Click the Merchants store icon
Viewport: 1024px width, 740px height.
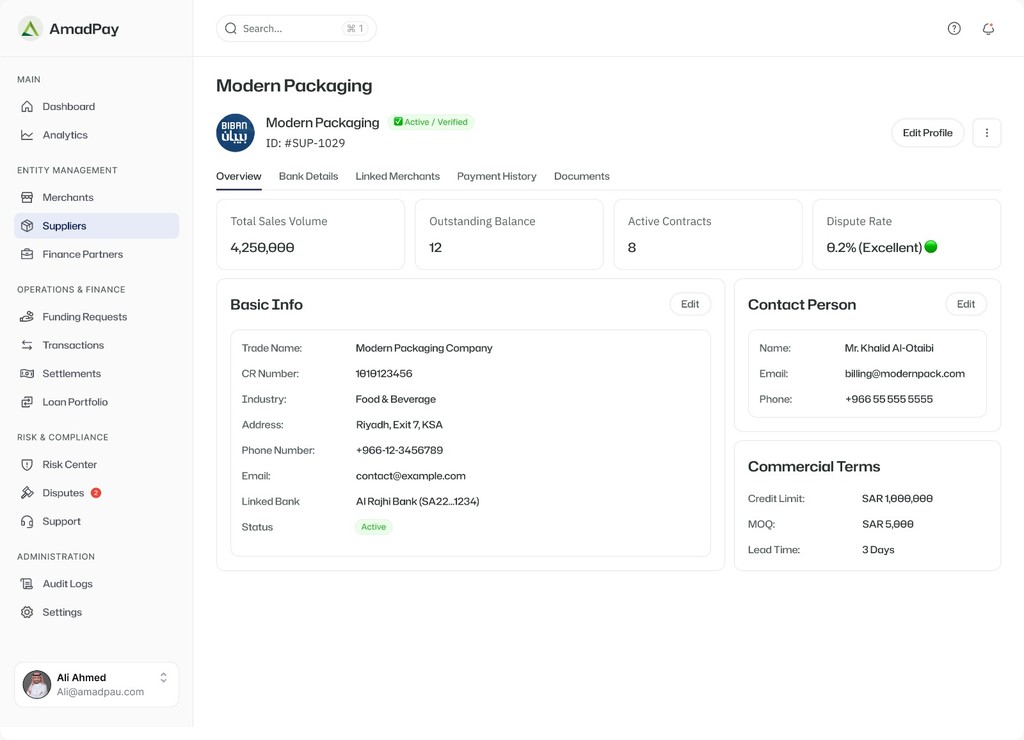[x=27, y=198]
